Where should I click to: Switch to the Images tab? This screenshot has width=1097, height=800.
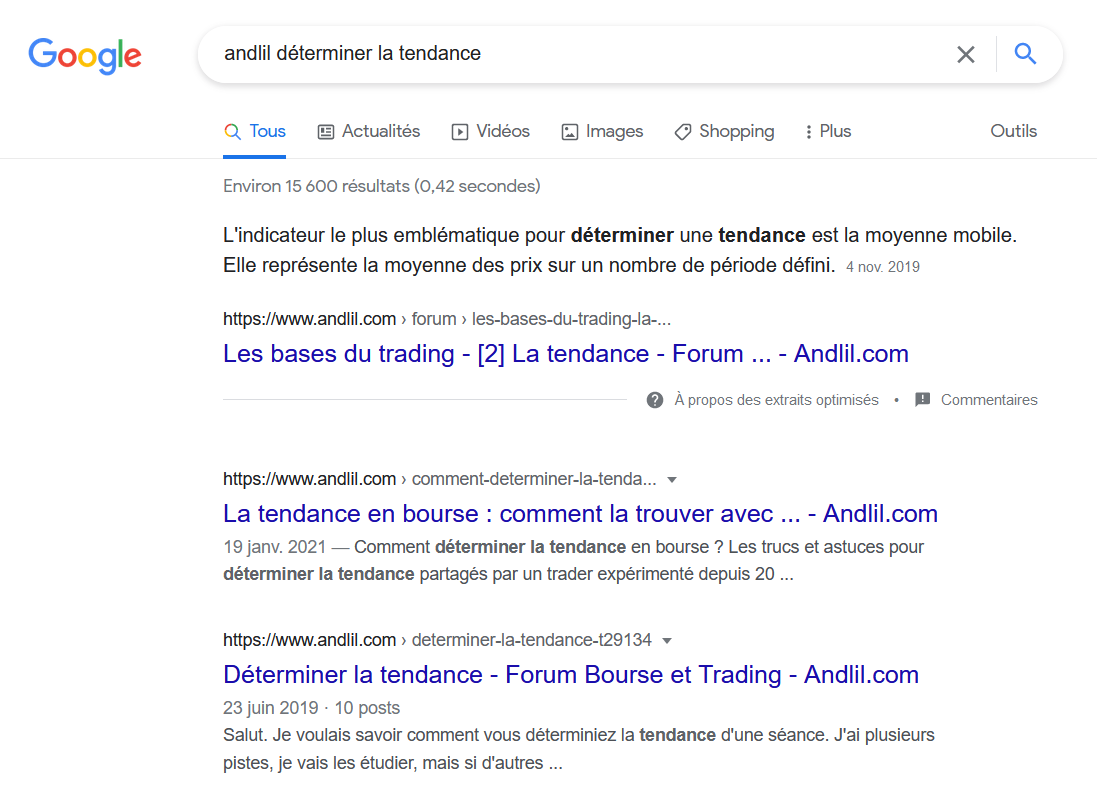point(602,131)
